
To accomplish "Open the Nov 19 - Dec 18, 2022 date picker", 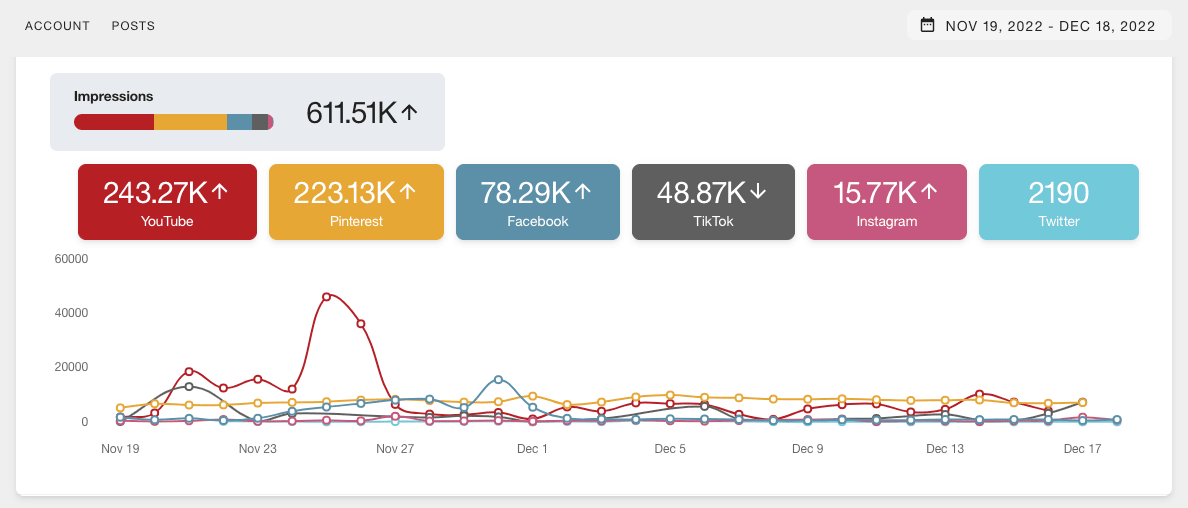I will 1049,26.
